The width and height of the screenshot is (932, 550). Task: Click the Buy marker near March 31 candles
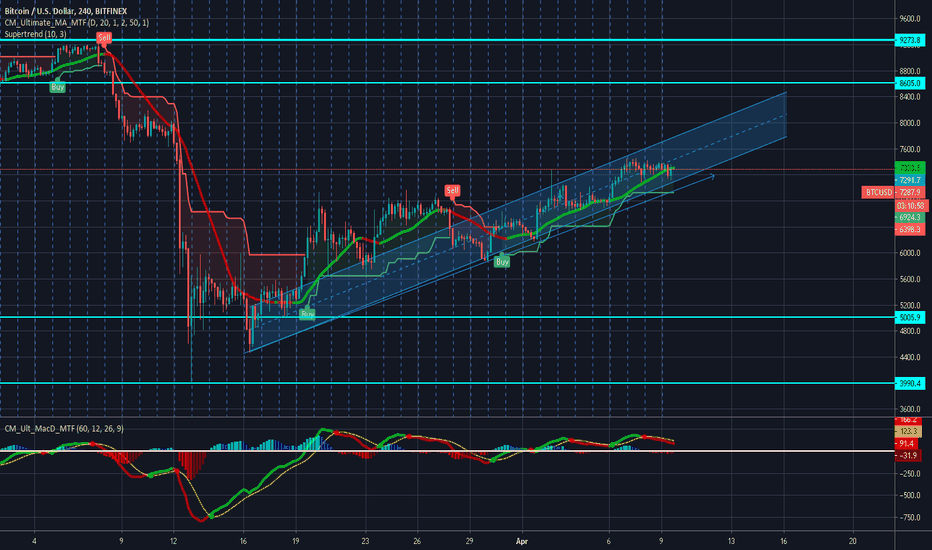pos(502,262)
